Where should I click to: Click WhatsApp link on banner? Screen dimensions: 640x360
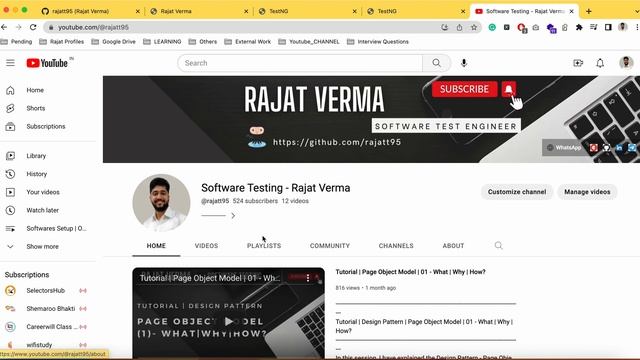[x=564, y=147]
